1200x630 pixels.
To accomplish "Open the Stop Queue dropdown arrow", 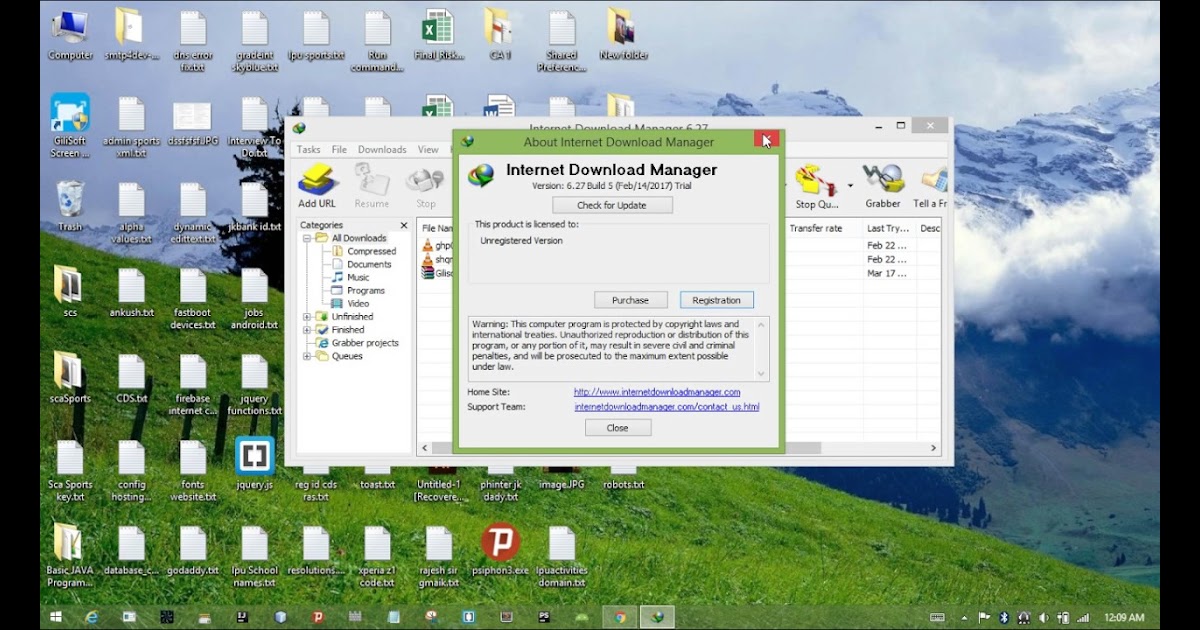I will pyautogui.click(x=850, y=185).
